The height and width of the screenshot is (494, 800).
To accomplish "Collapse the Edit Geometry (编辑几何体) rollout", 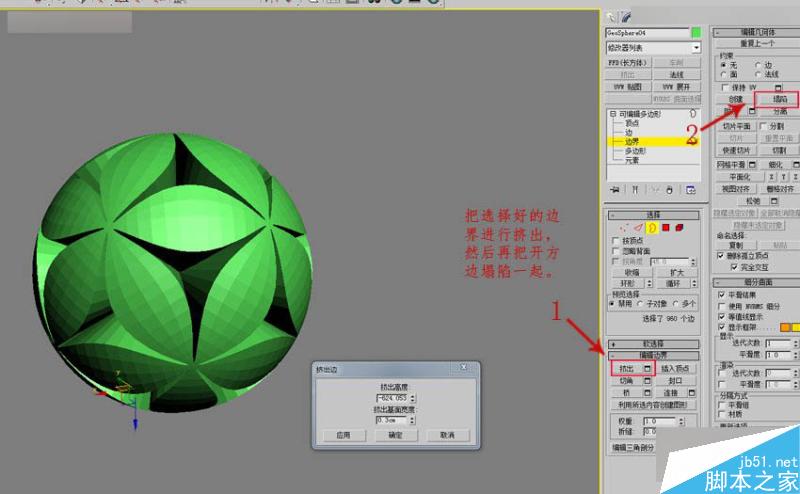I will (757, 32).
